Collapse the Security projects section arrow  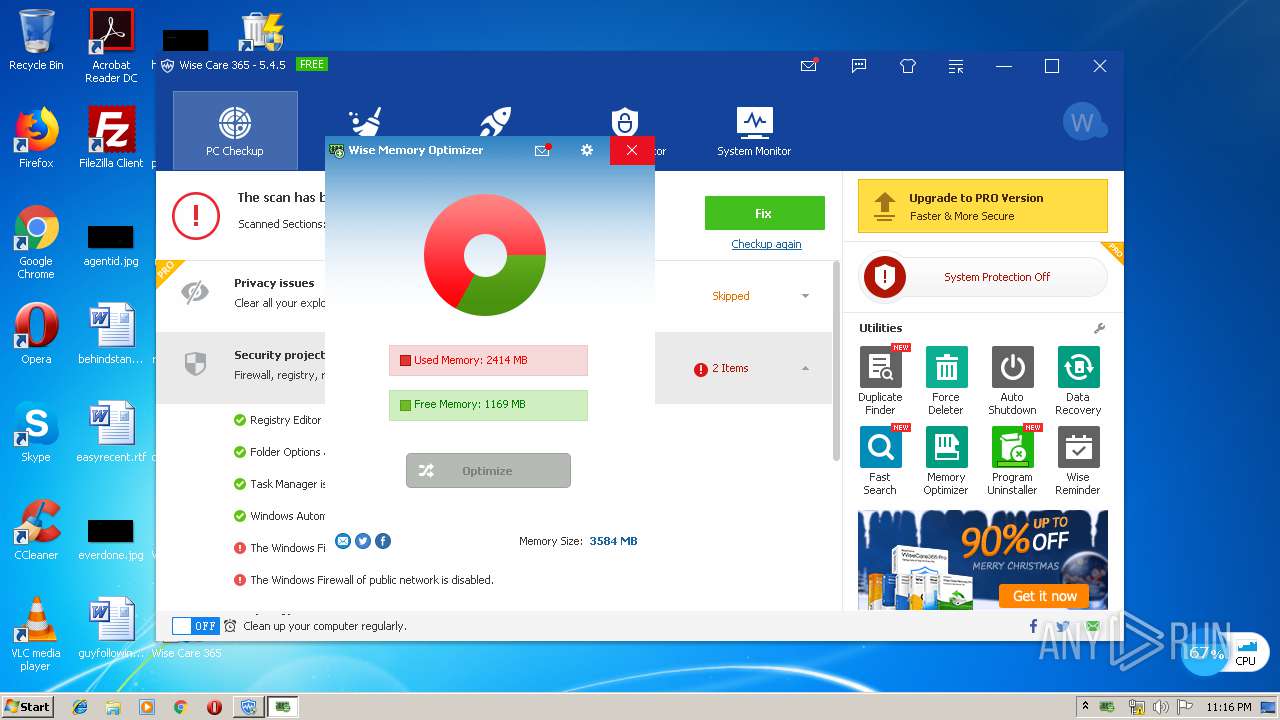point(806,368)
